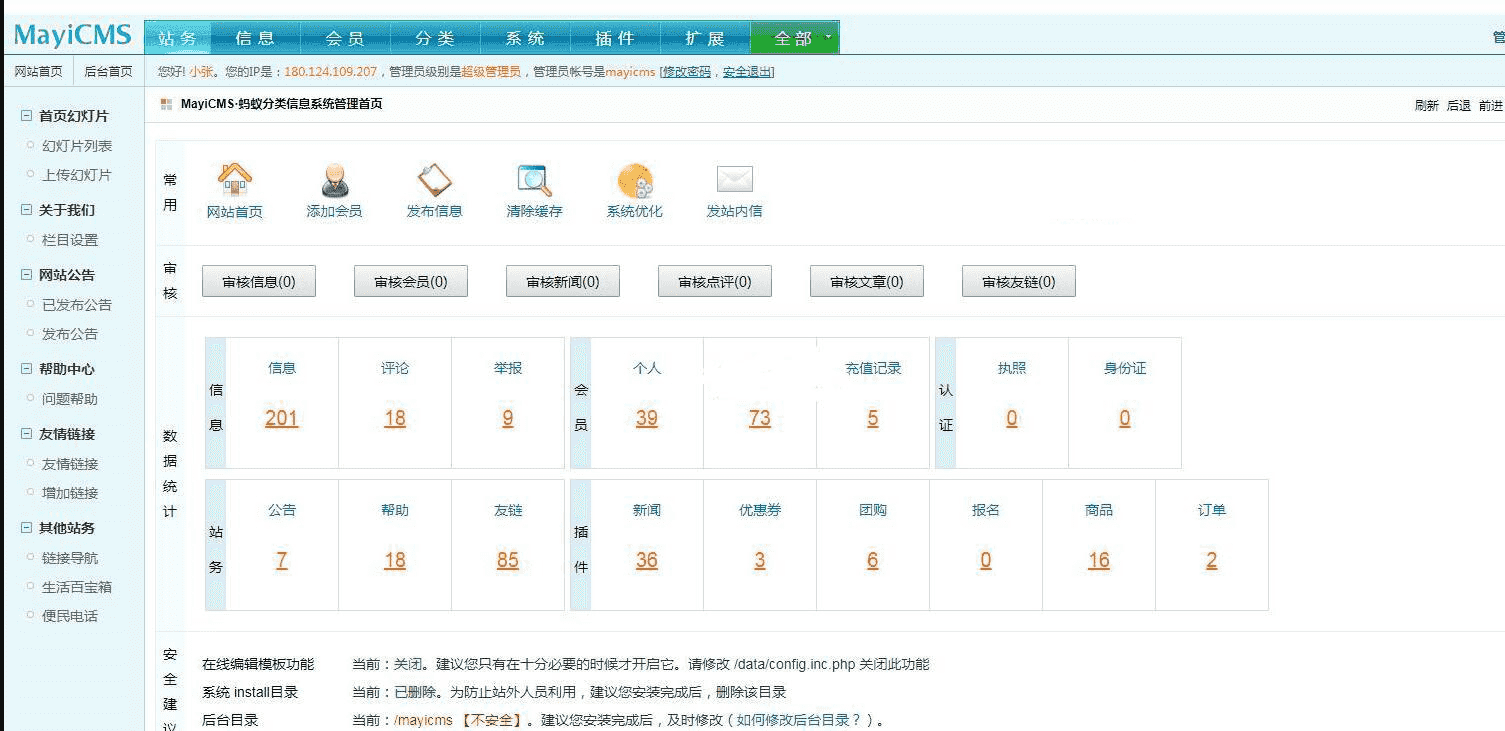Switch to the 后台首页 tab
This screenshot has height=731, width=1505.
(108, 71)
